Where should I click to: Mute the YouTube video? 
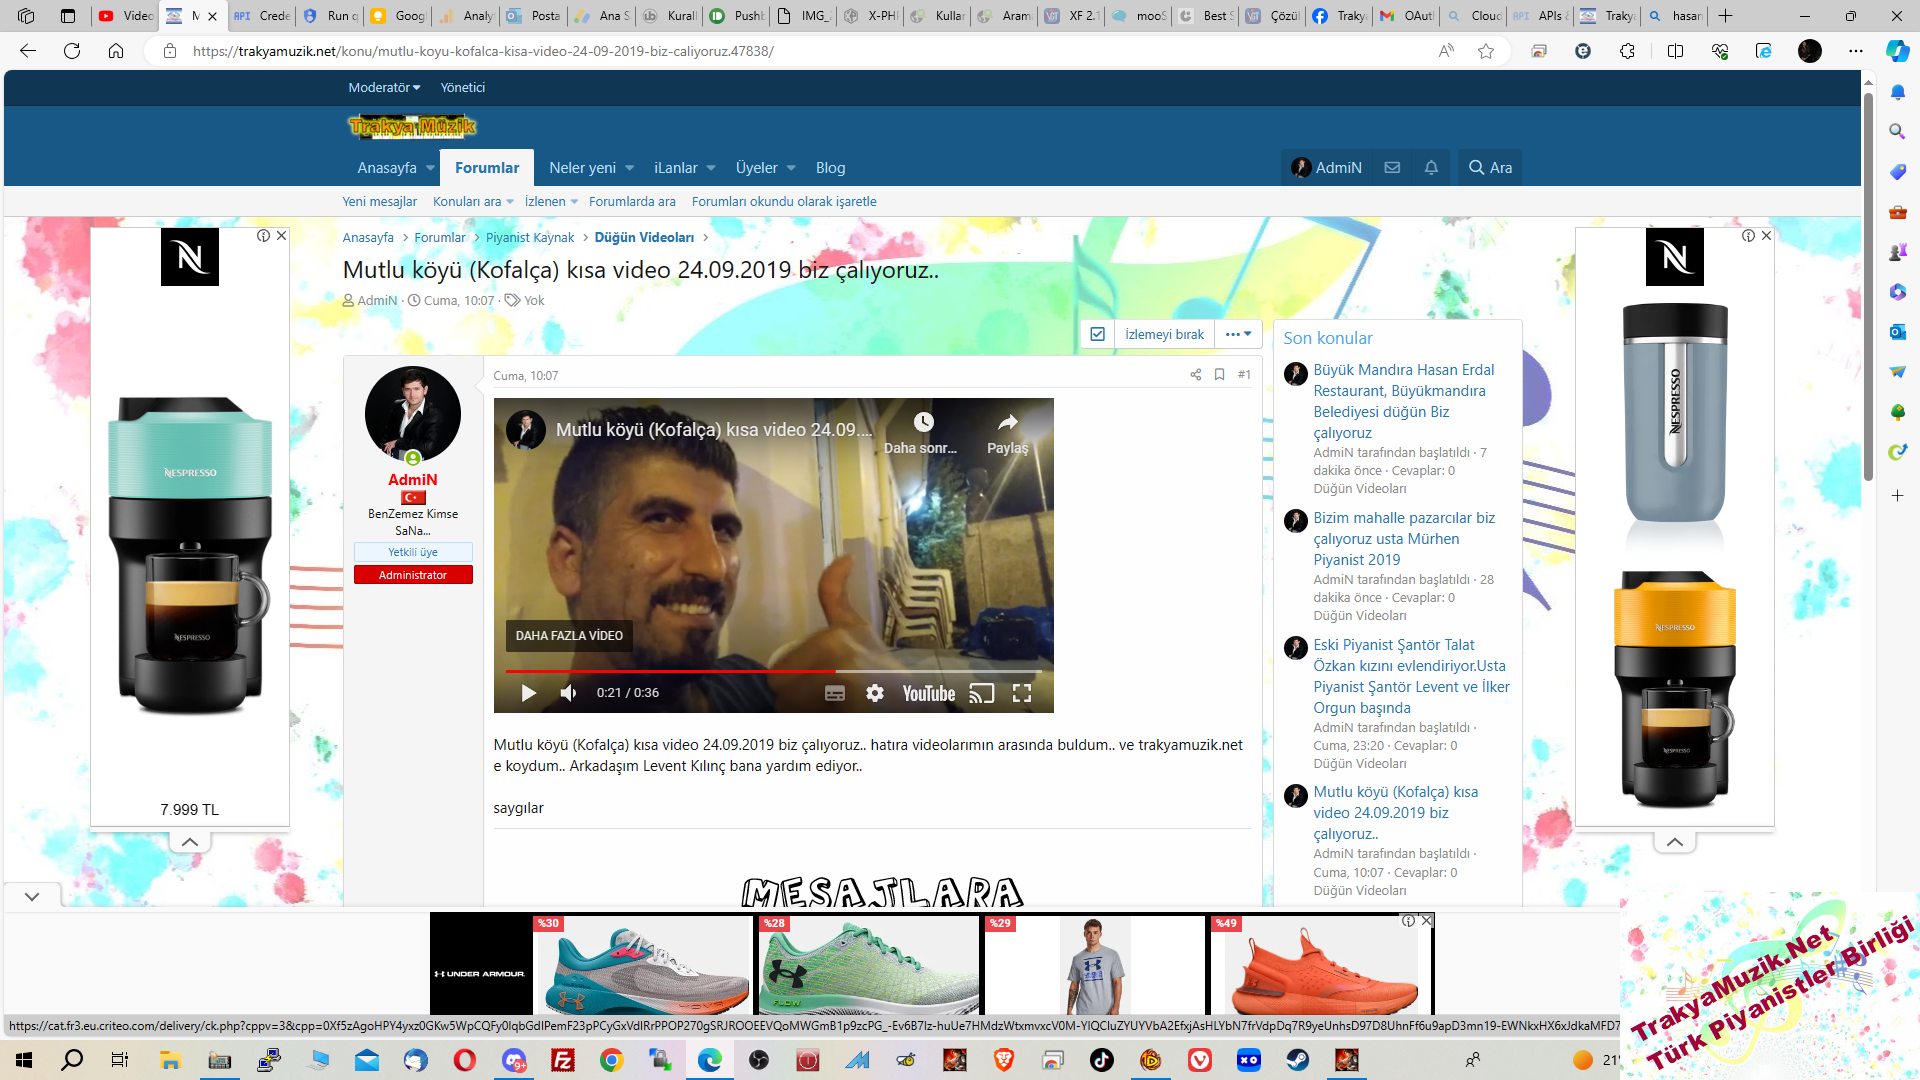pos(568,693)
